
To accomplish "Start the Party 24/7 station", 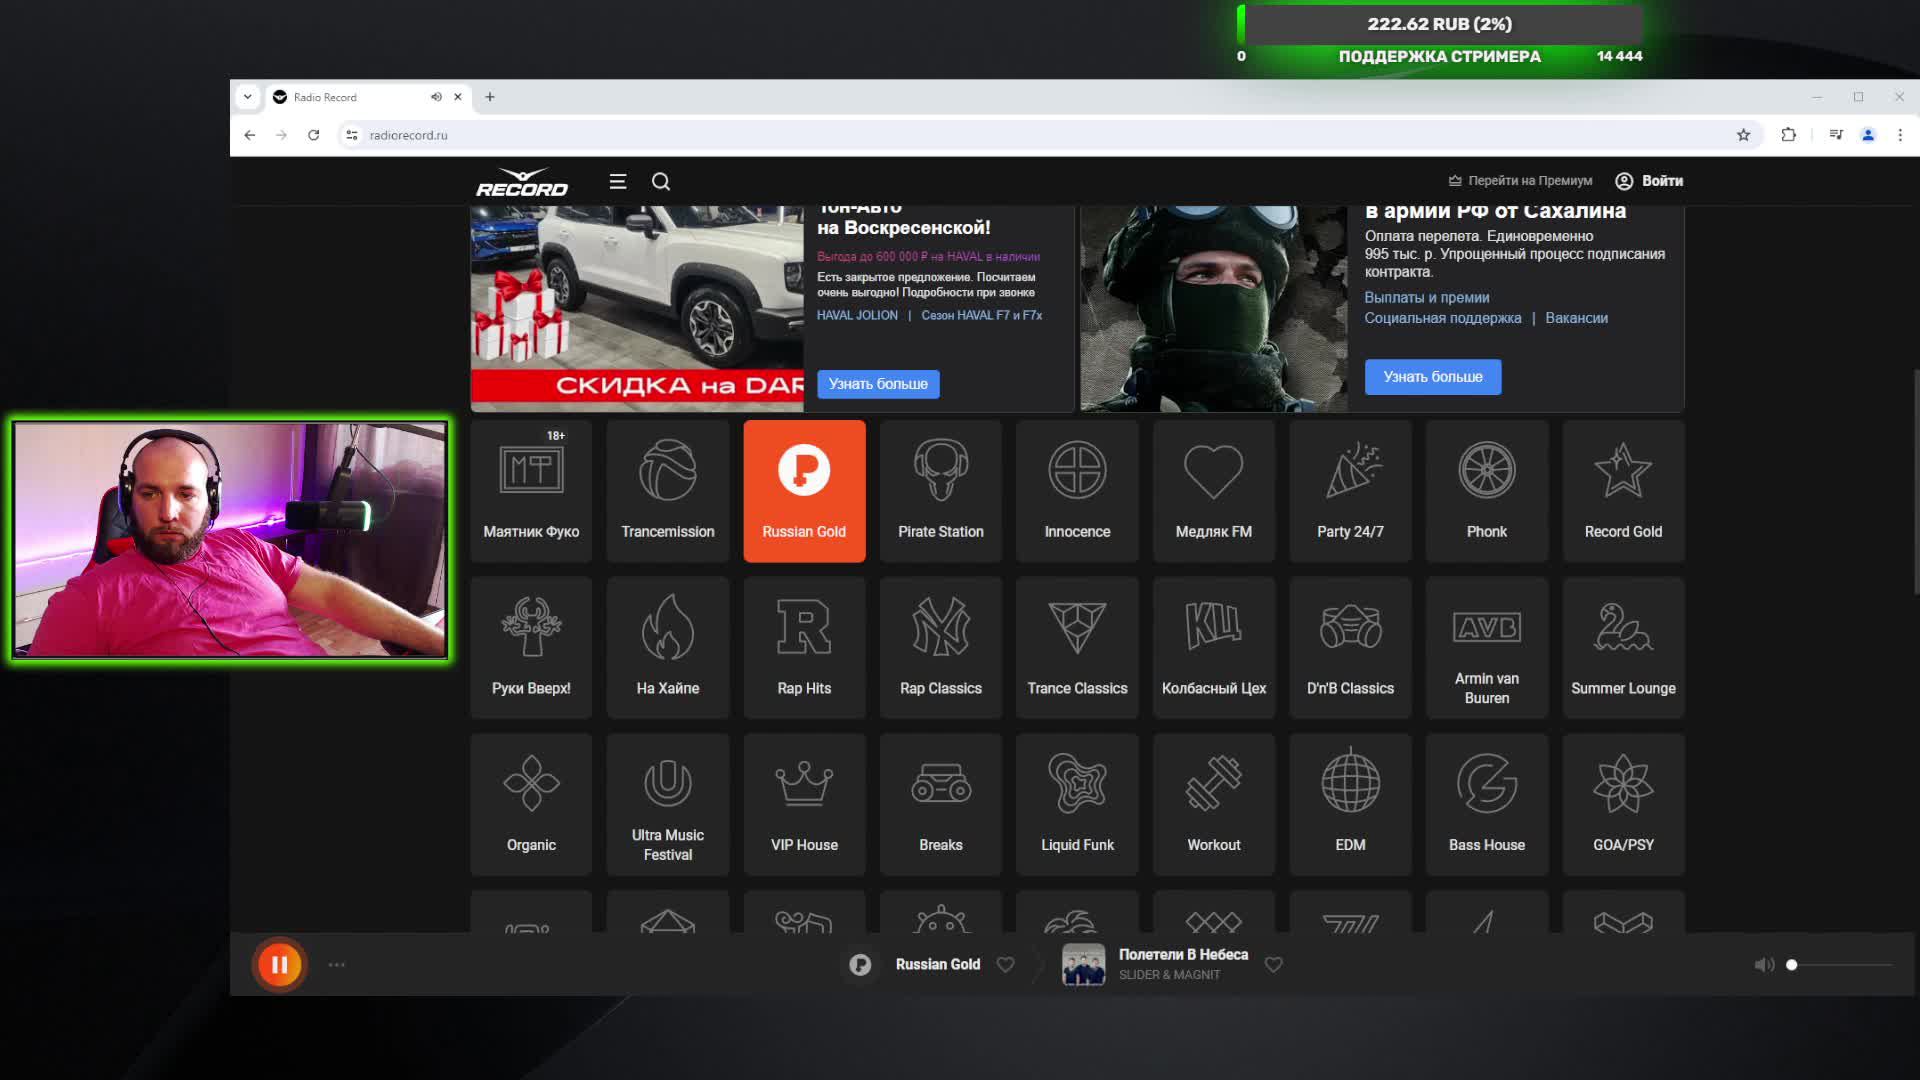I will (x=1350, y=490).
